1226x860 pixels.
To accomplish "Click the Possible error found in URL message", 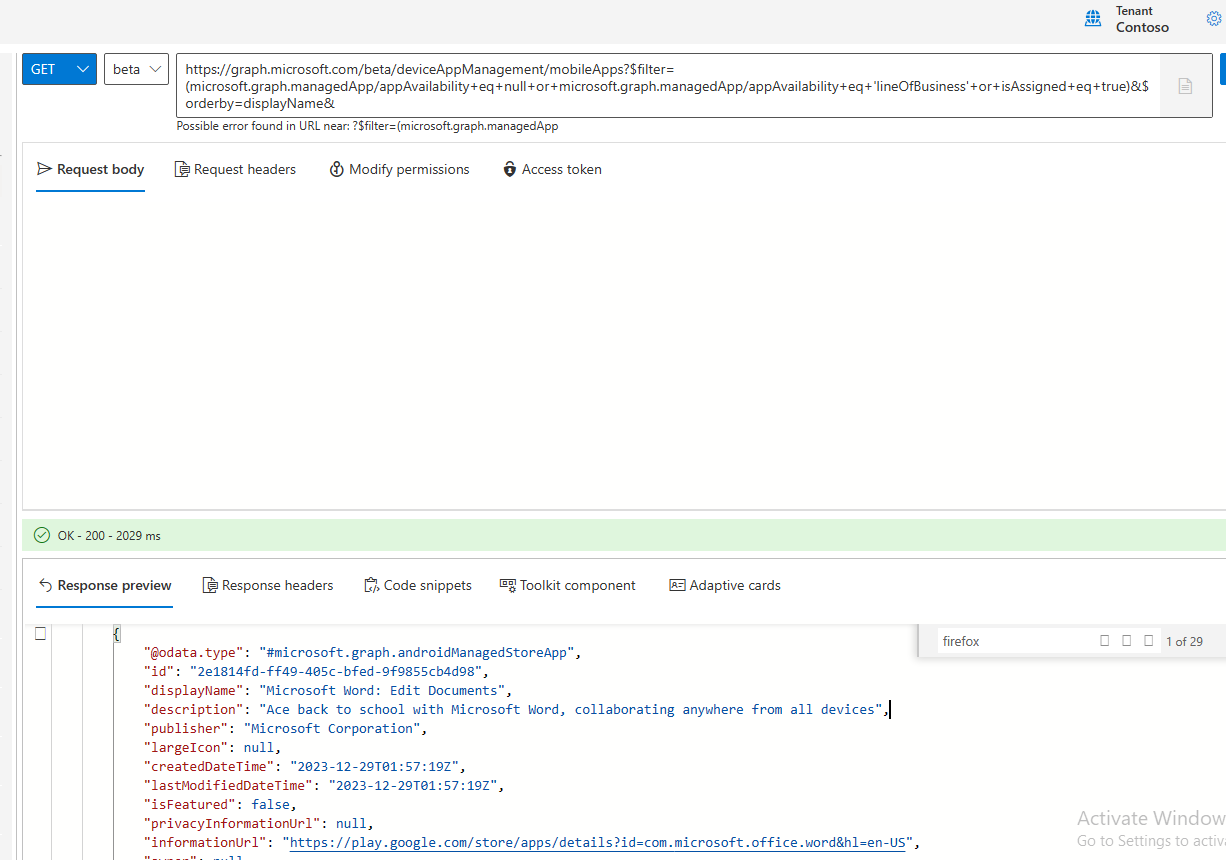I will point(367,126).
